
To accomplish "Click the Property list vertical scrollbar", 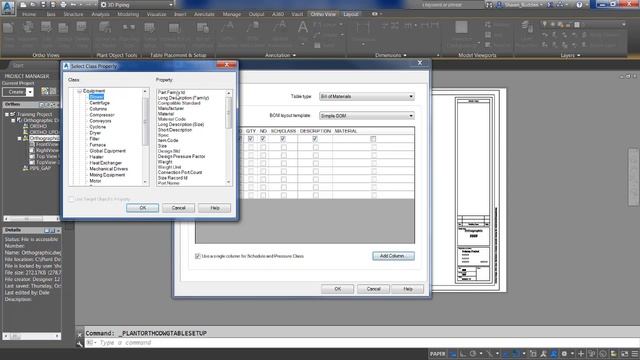I will point(229,138).
